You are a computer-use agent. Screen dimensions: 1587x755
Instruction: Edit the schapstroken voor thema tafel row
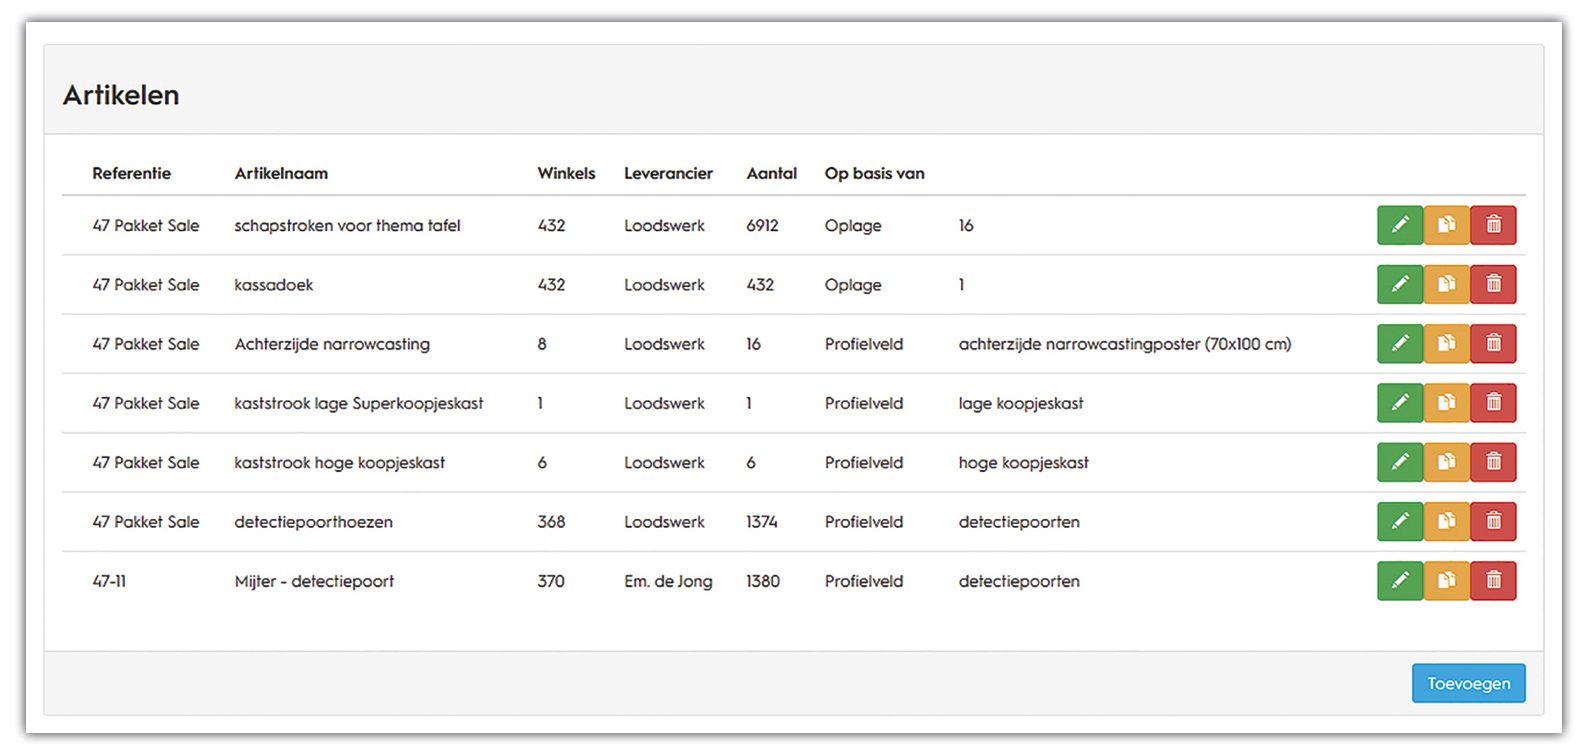(x=1400, y=225)
